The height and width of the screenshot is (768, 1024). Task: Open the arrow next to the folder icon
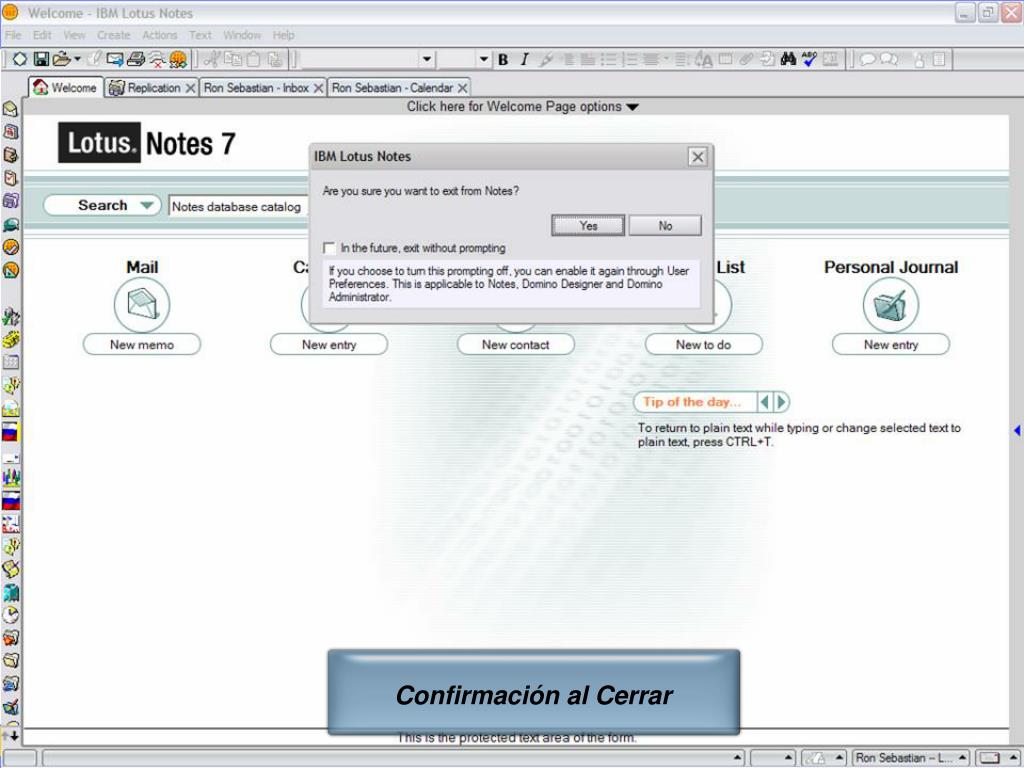(x=77, y=59)
